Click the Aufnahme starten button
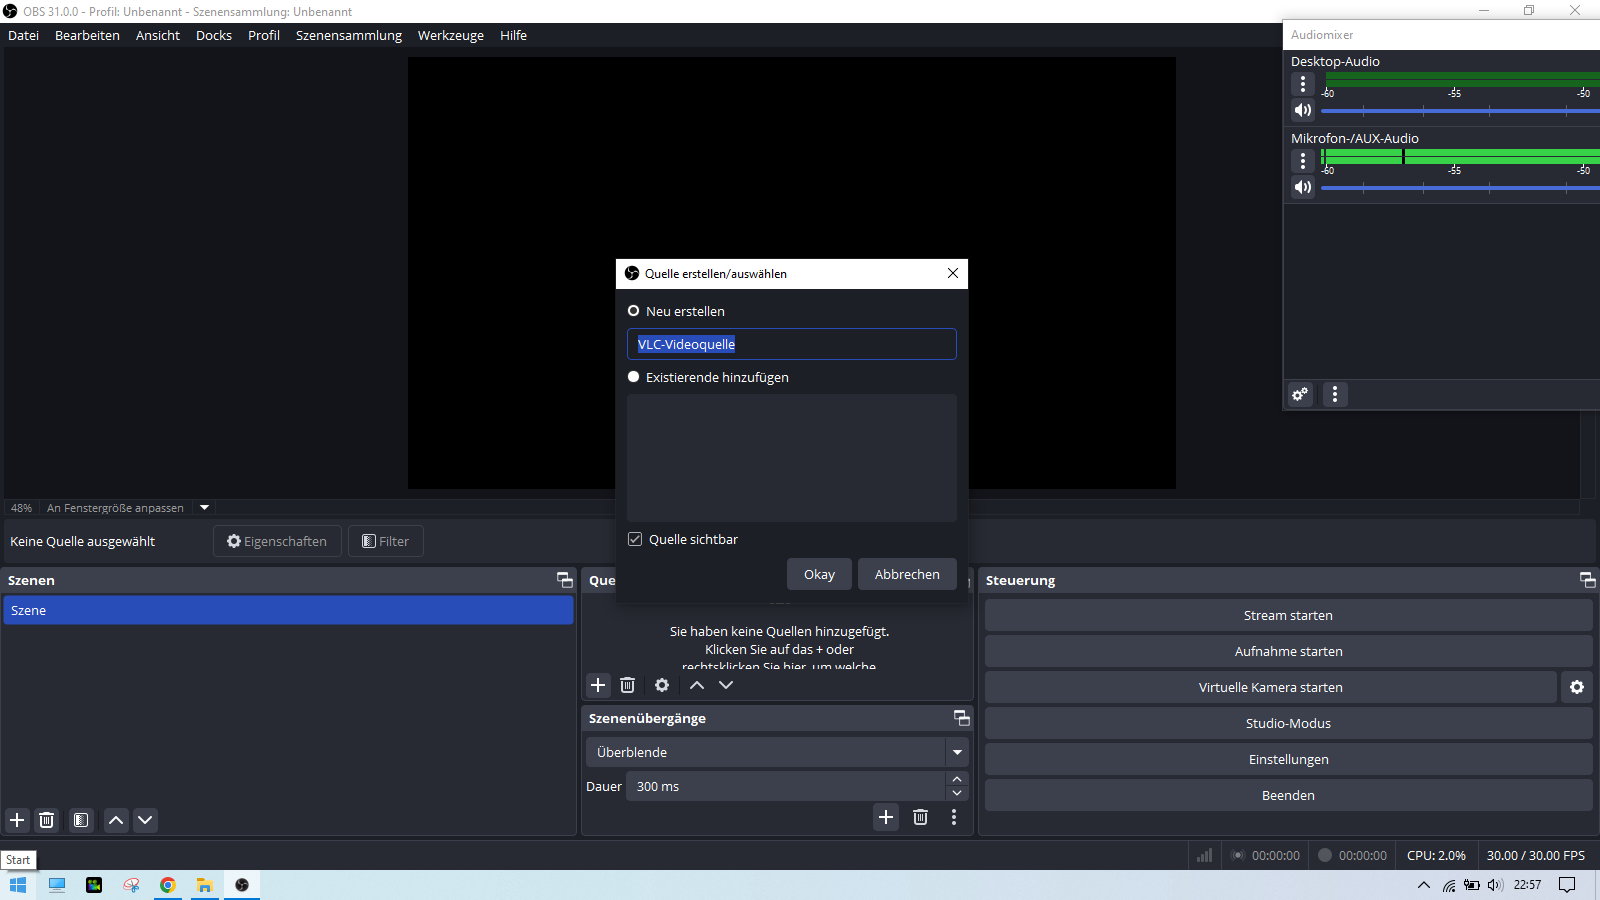 1288,651
